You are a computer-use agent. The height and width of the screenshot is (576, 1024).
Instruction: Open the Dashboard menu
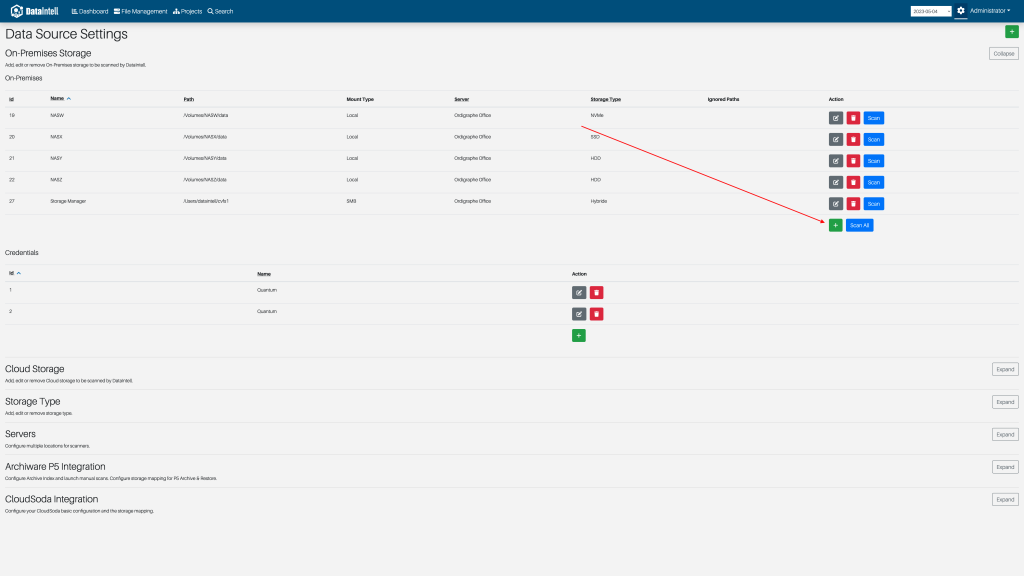[90, 11]
